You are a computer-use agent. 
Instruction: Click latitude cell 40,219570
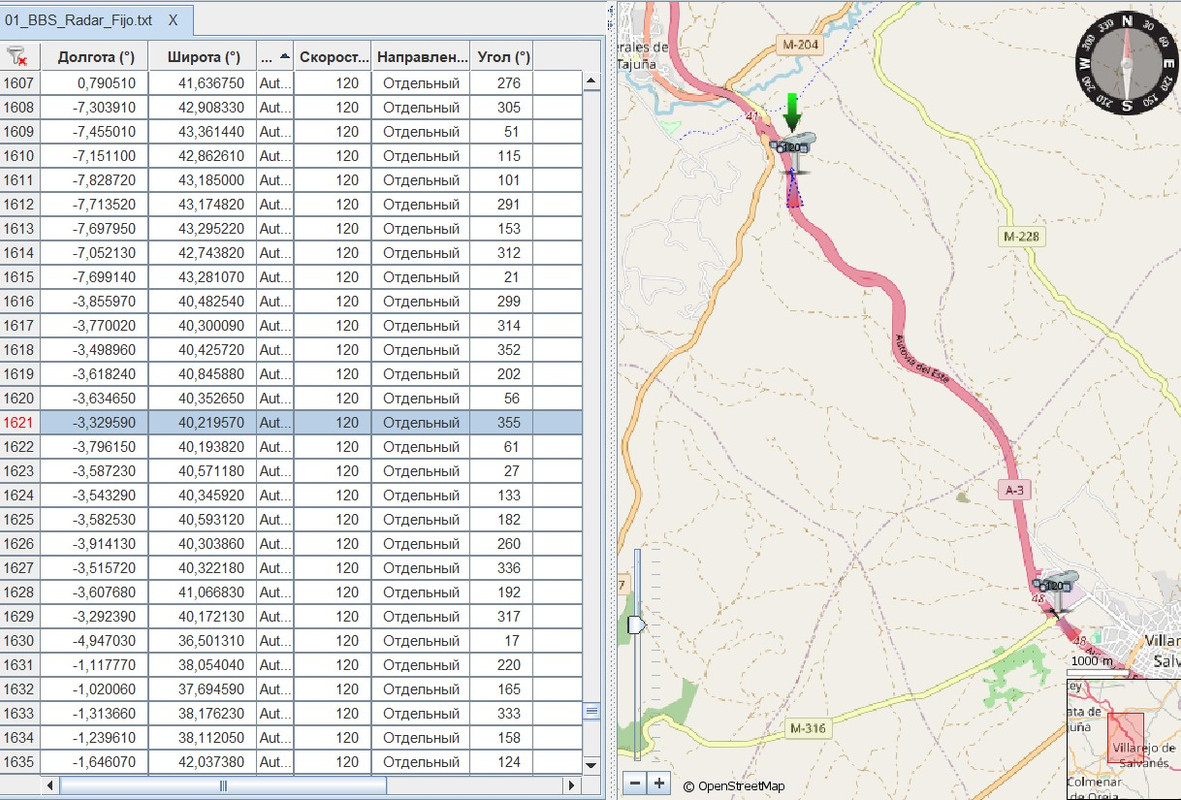(203, 423)
